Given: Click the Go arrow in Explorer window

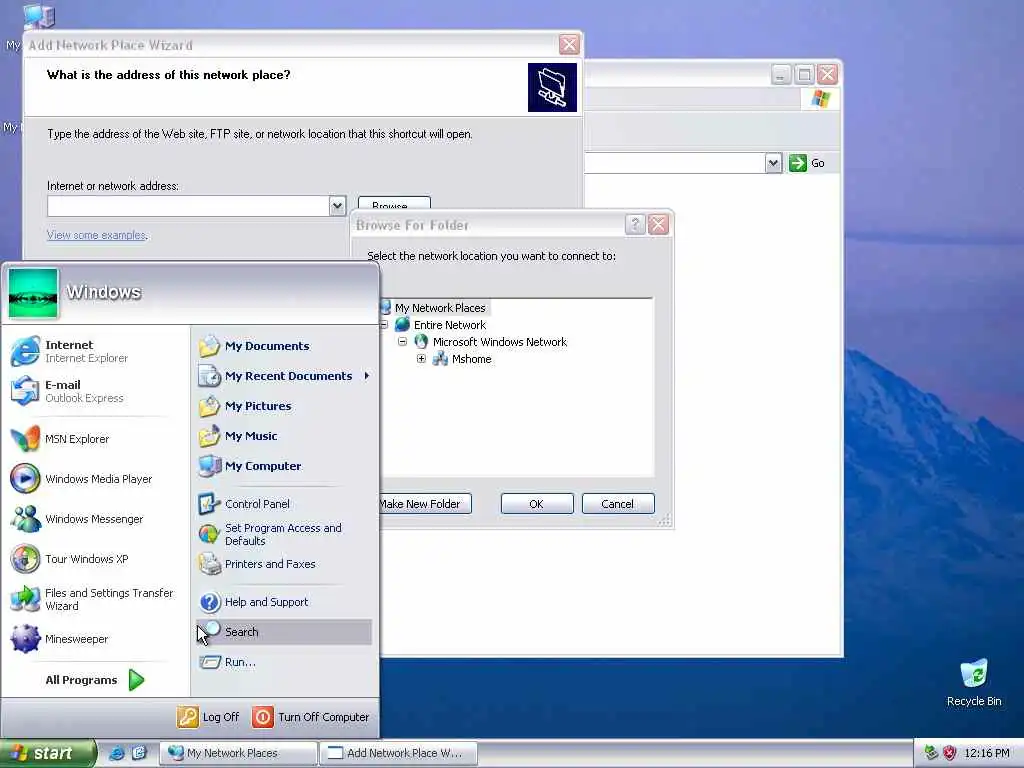Looking at the screenshot, I should click(797, 163).
